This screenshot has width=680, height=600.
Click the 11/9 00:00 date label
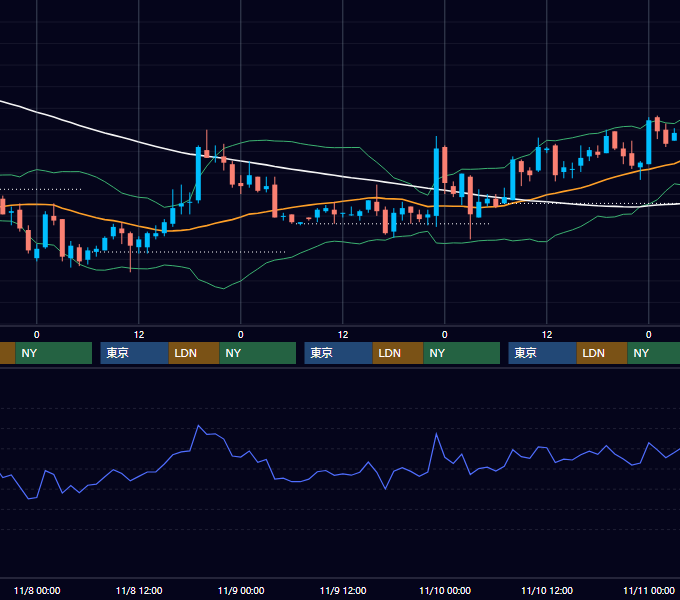(241, 590)
